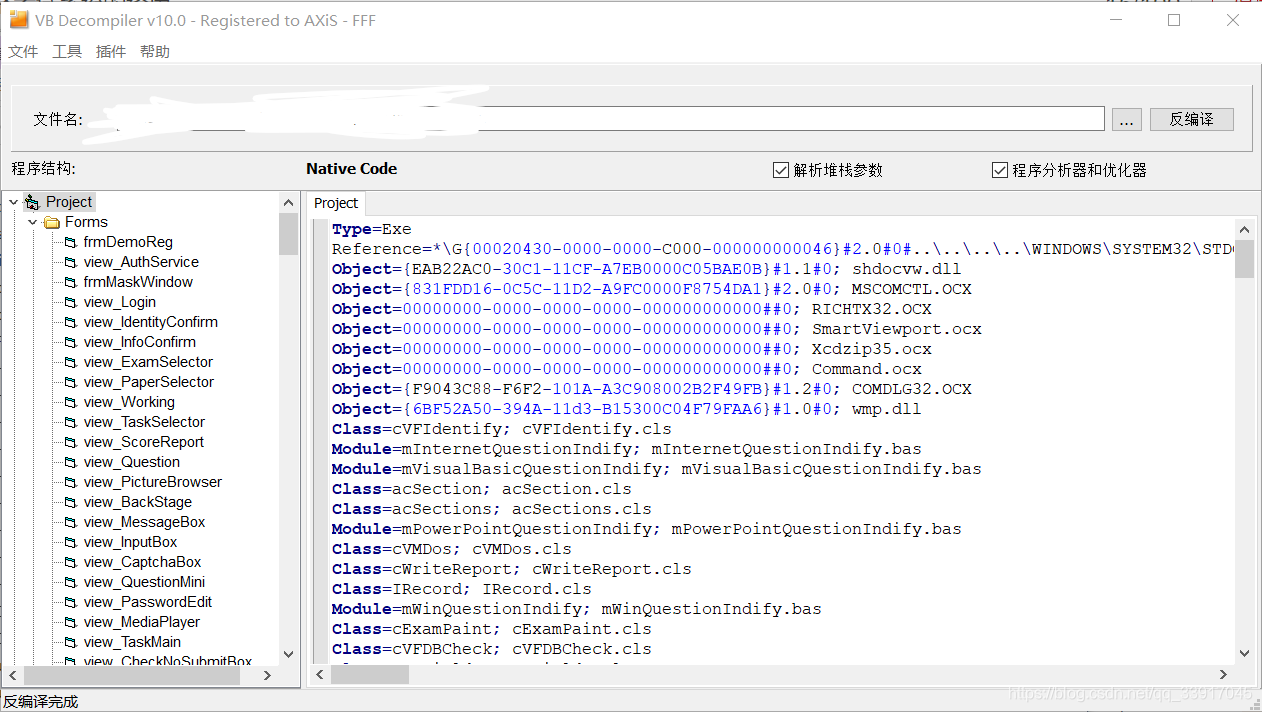Open the 帮助 menu
1262x712 pixels.
point(155,52)
